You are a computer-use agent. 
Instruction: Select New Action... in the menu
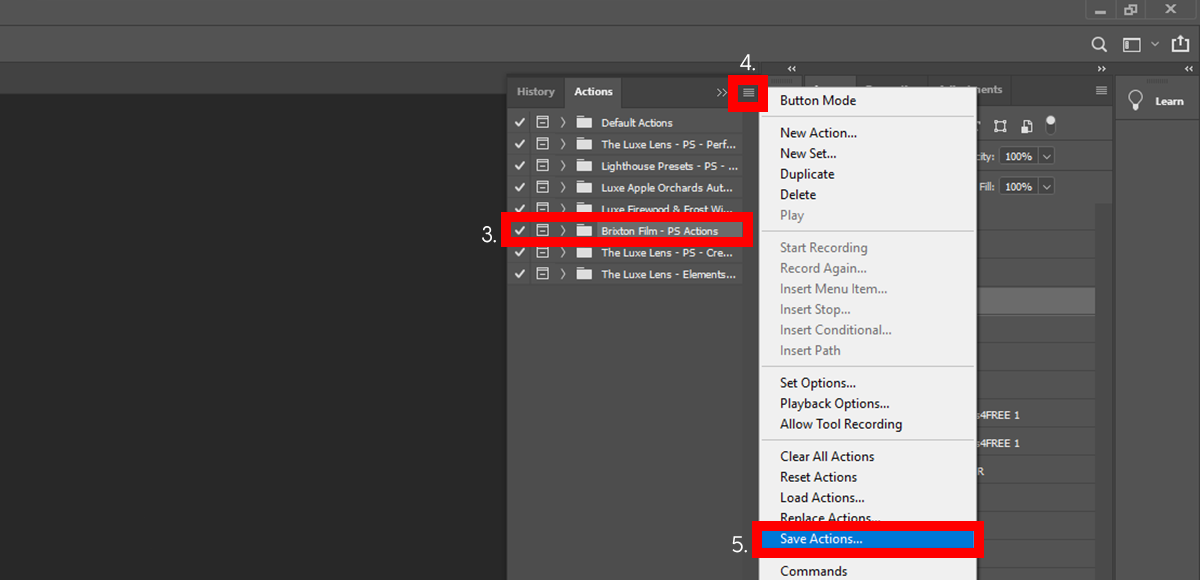point(818,133)
